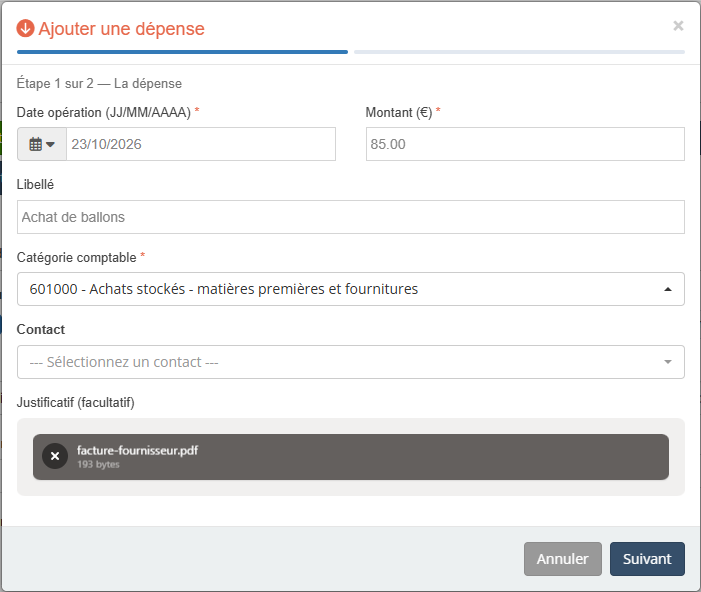701x592 pixels.
Task: Click the Montant amount field
Action: click(x=525, y=144)
